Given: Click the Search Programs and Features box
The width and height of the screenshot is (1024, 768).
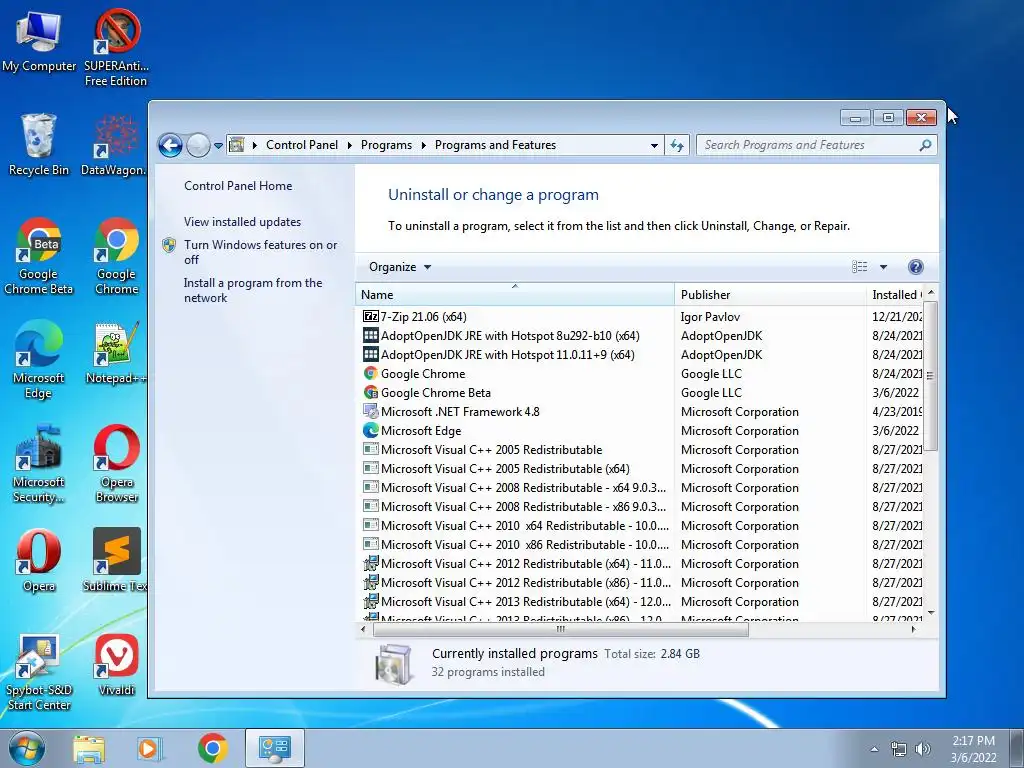Looking at the screenshot, I should pyautogui.click(x=808, y=145).
